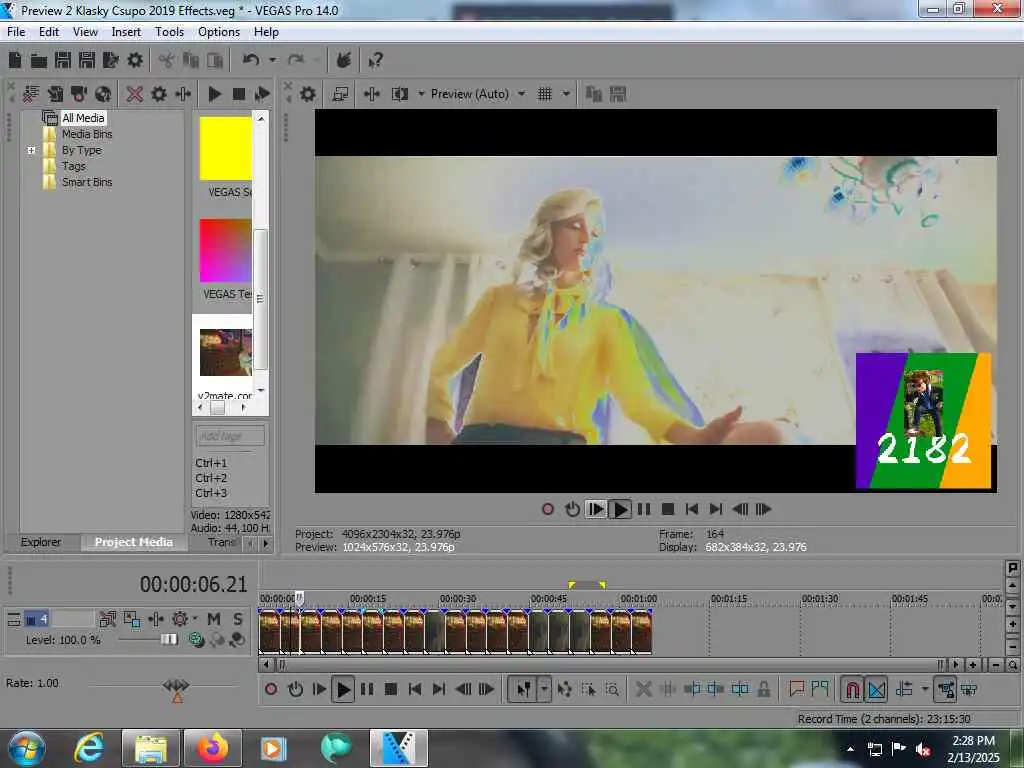The height and width of the screenshot is (768, 1024).
Task: Click the Cut scissors icon
Action: (x=167, y=61)
